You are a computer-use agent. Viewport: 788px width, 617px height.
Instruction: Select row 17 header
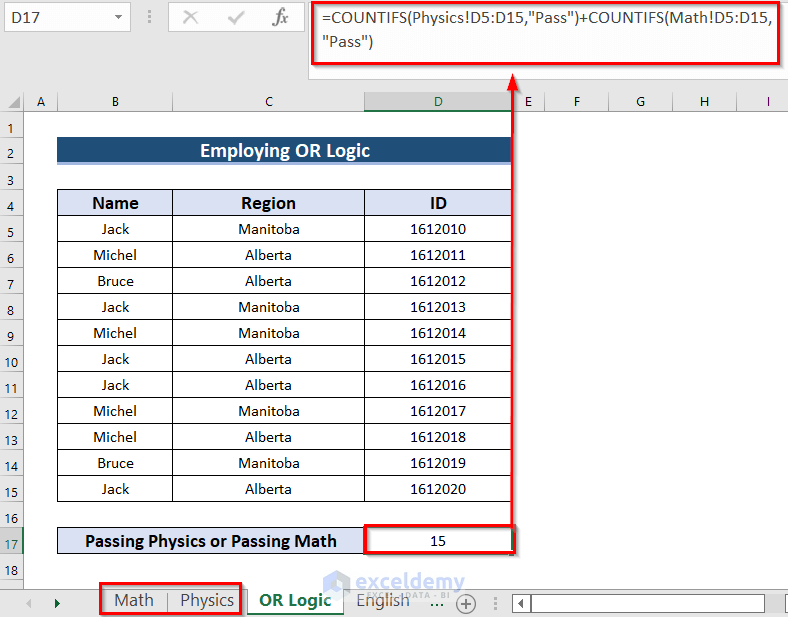tap(11, 543)
